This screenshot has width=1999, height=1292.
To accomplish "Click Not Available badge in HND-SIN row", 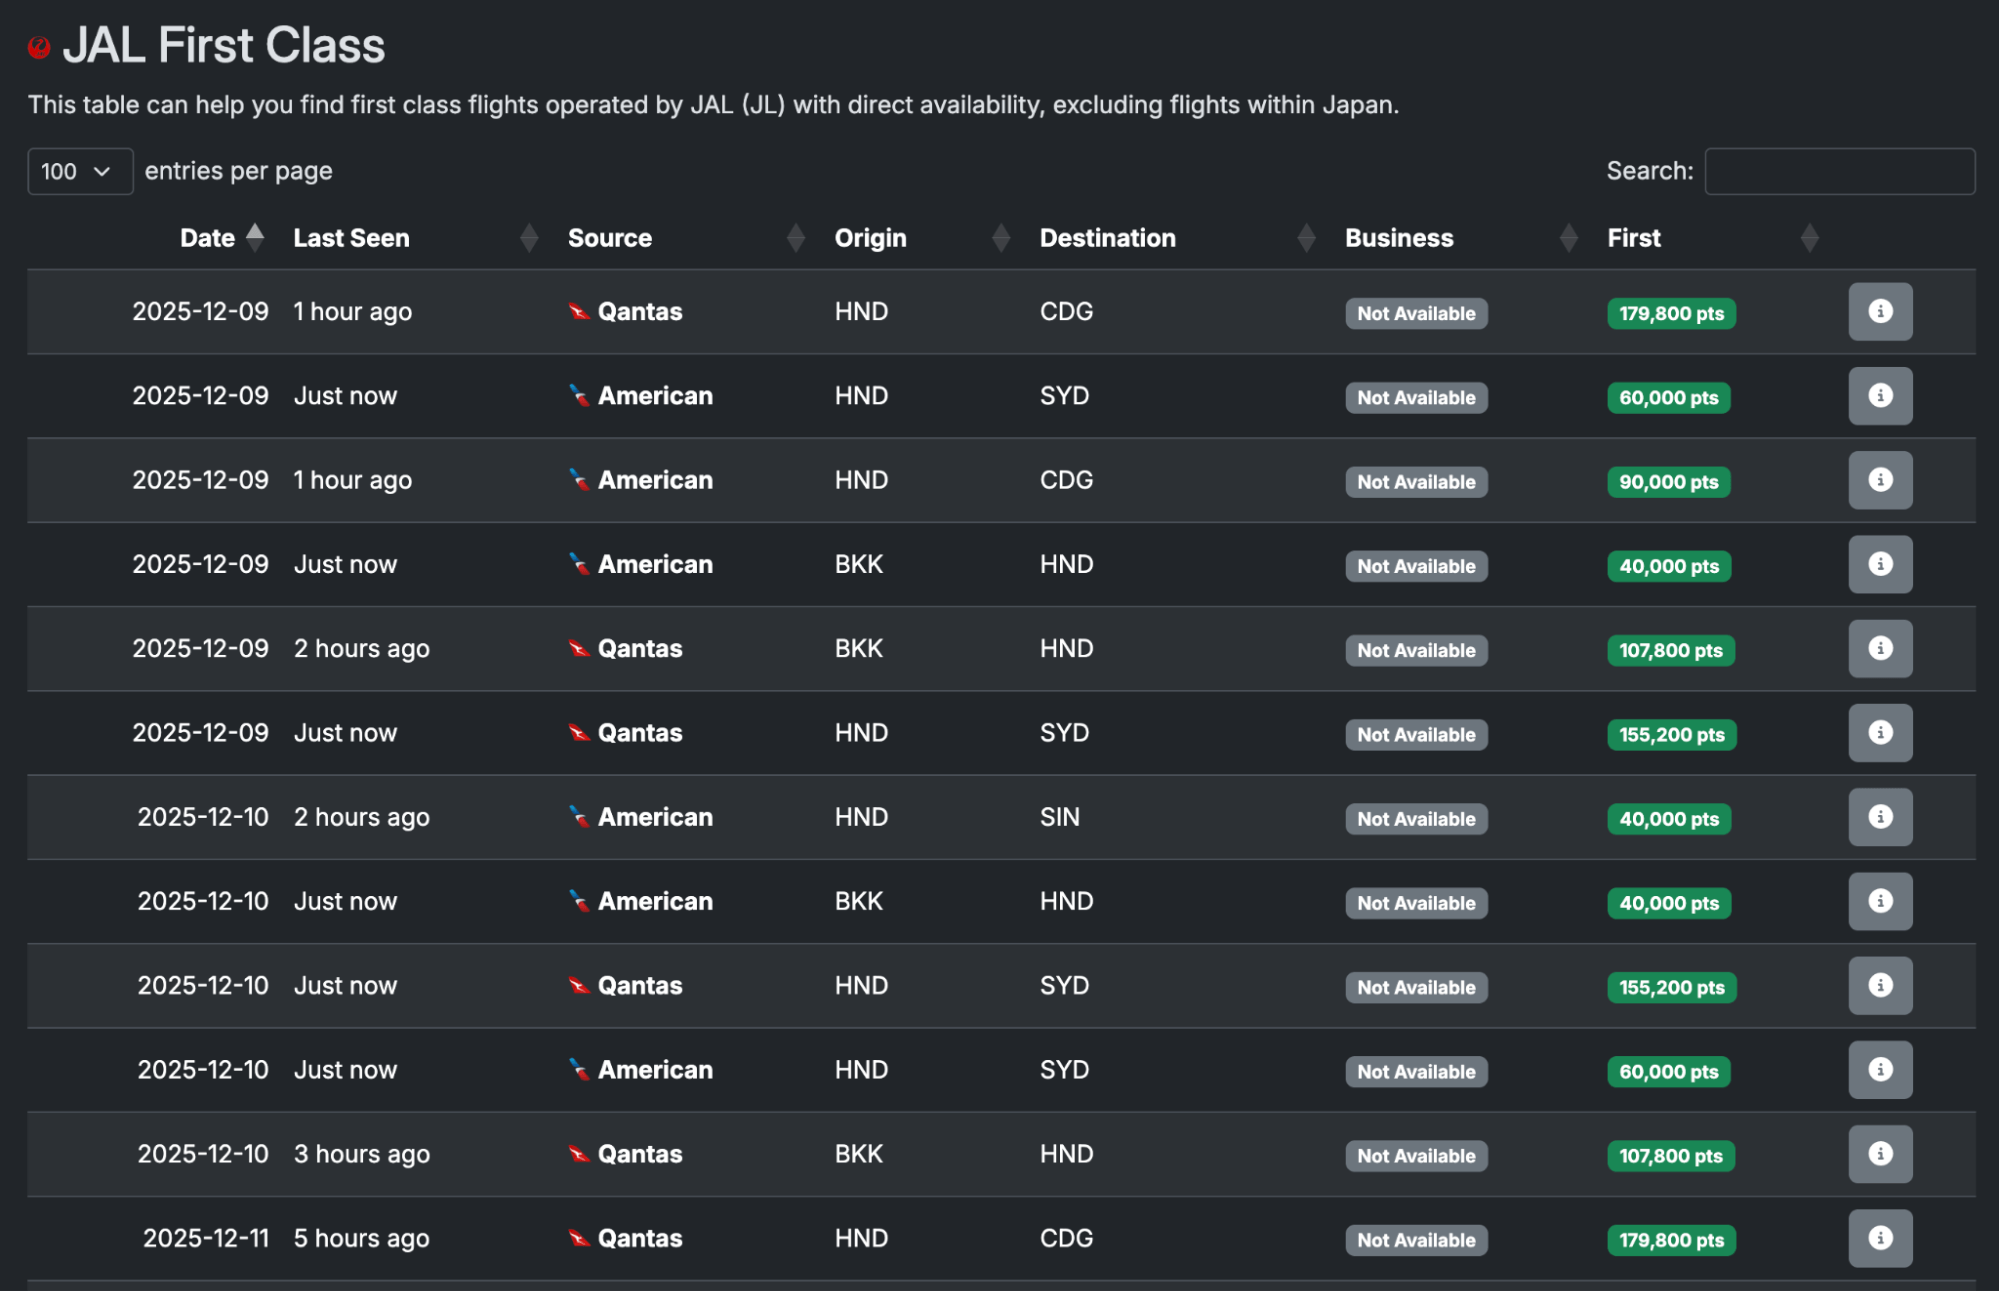I will (x=1415, y=819).
